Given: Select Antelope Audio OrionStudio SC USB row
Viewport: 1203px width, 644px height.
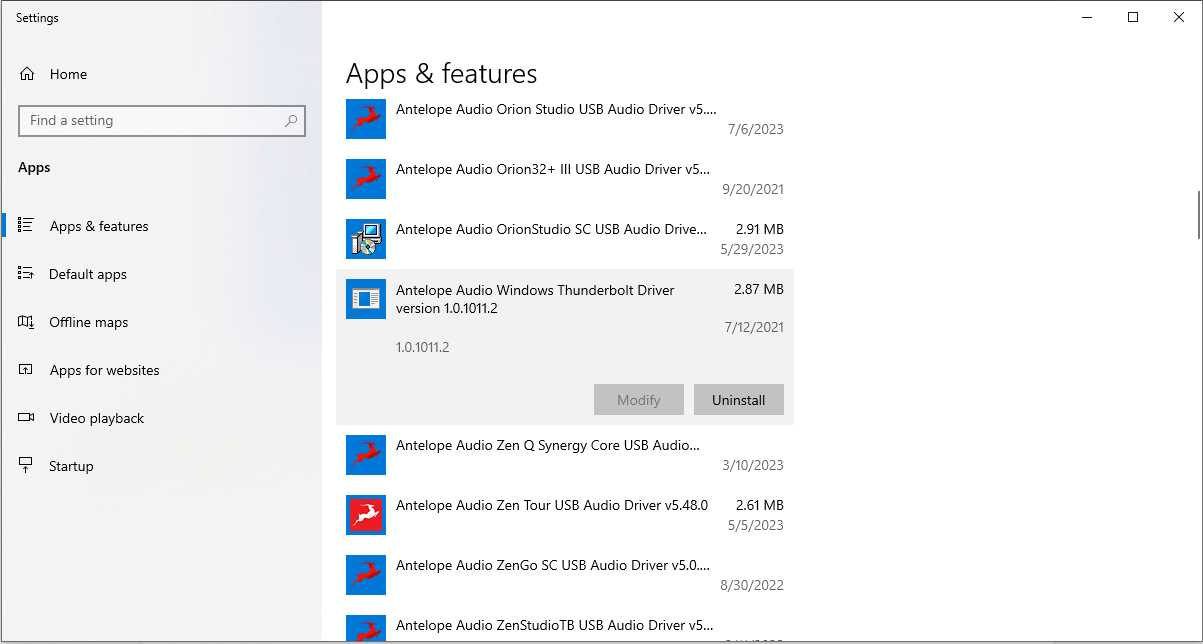Looking at the screenshot, I should point(565,239).
